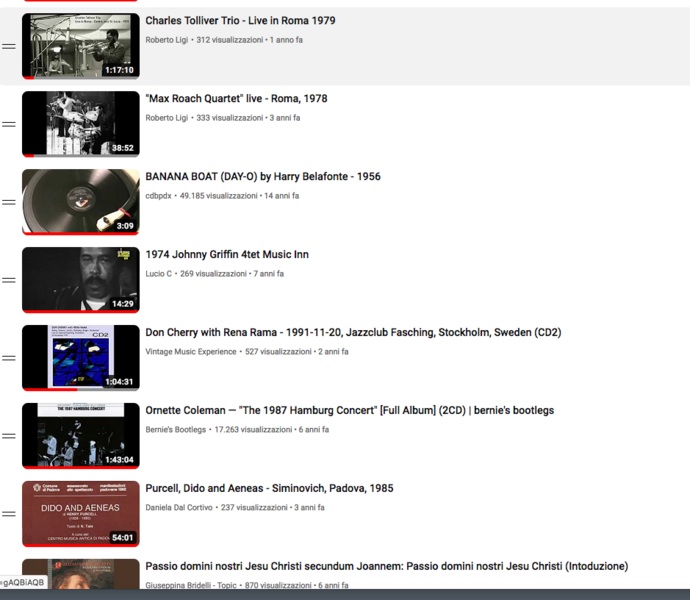This screenshot has height=600, width=690.
Task: Open the Don Cherry with Rena Rama thumbnail
Action: (80, 358)
